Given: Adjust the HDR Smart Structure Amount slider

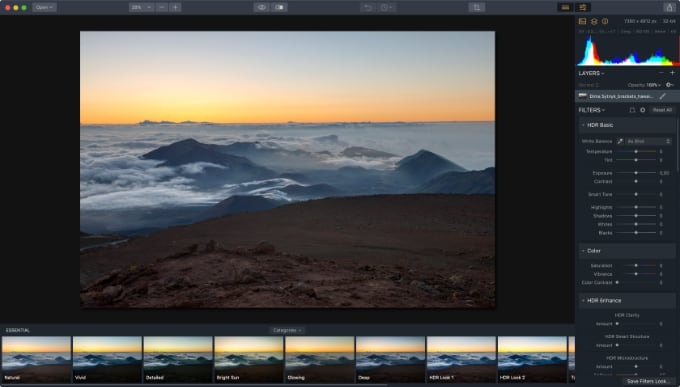Looking at the screenshot, I should tap(636, 345).
